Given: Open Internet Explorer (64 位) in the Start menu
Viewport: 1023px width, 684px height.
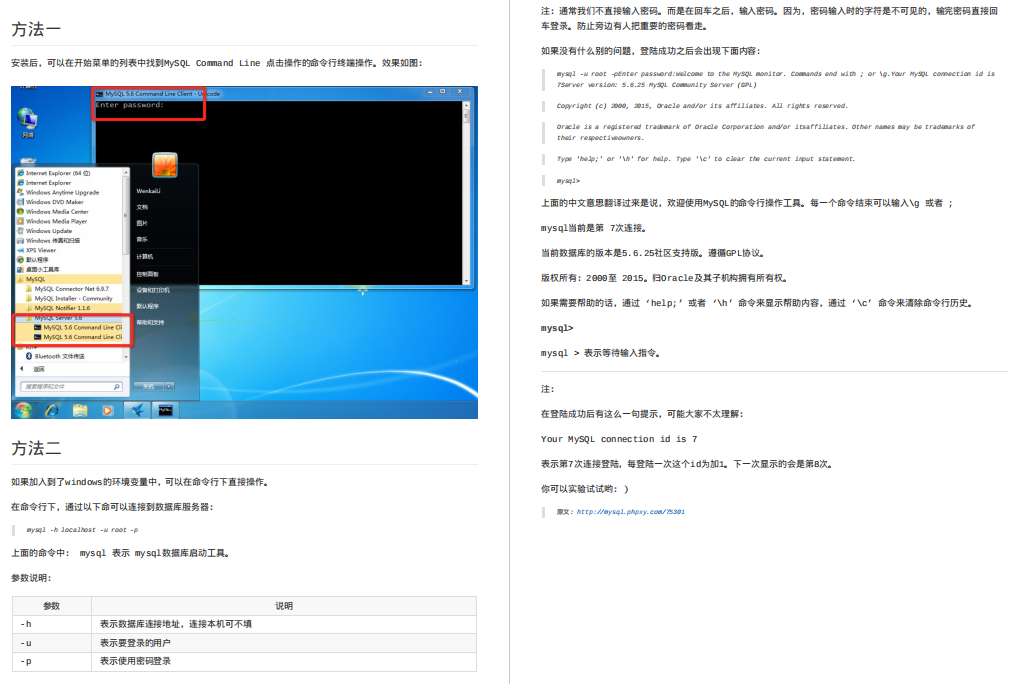Looking at the screenshot, I should (53, 173).
